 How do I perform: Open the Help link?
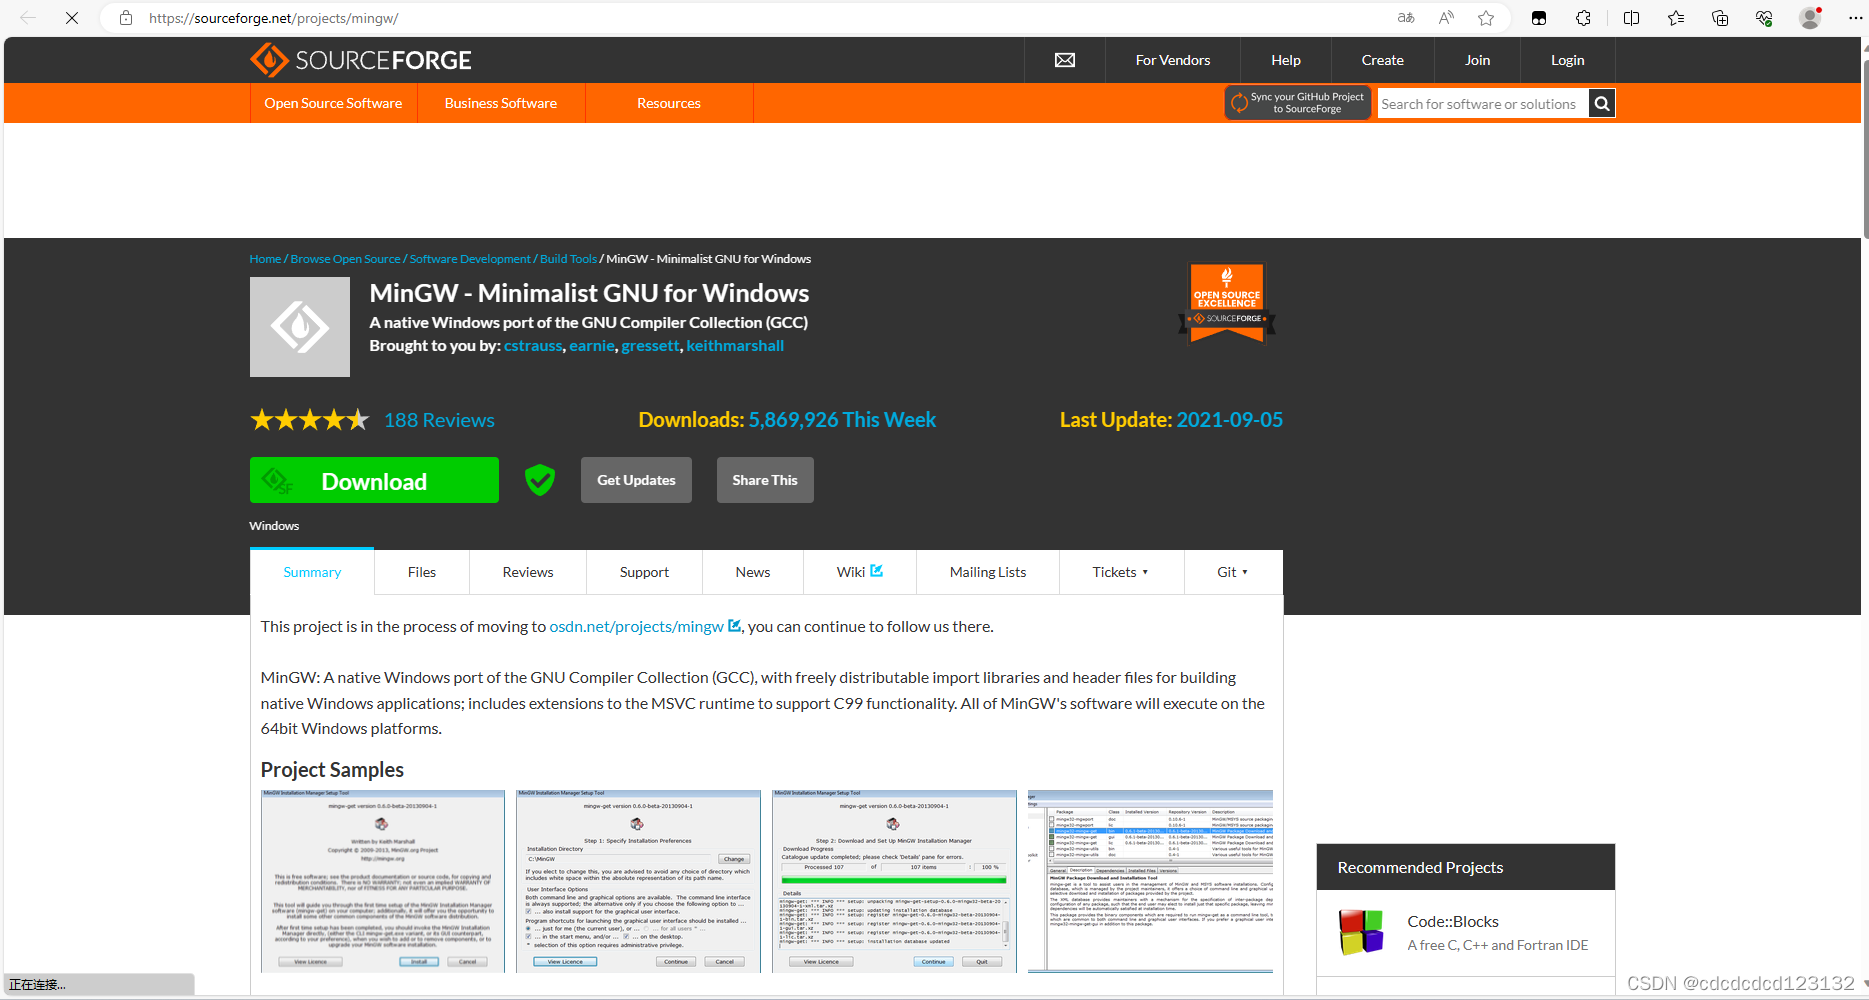point(1286,60)
